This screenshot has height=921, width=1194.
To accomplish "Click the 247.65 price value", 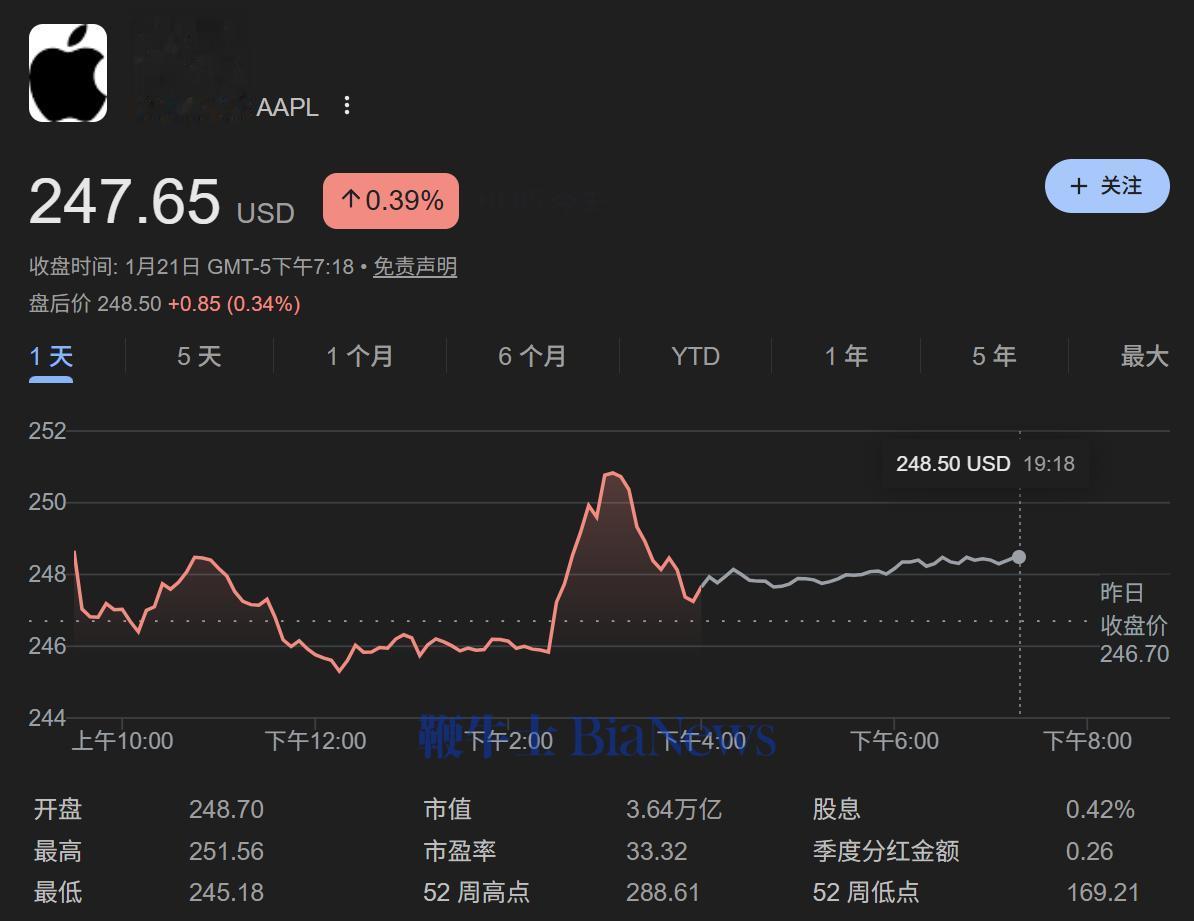I will (124, 202).
